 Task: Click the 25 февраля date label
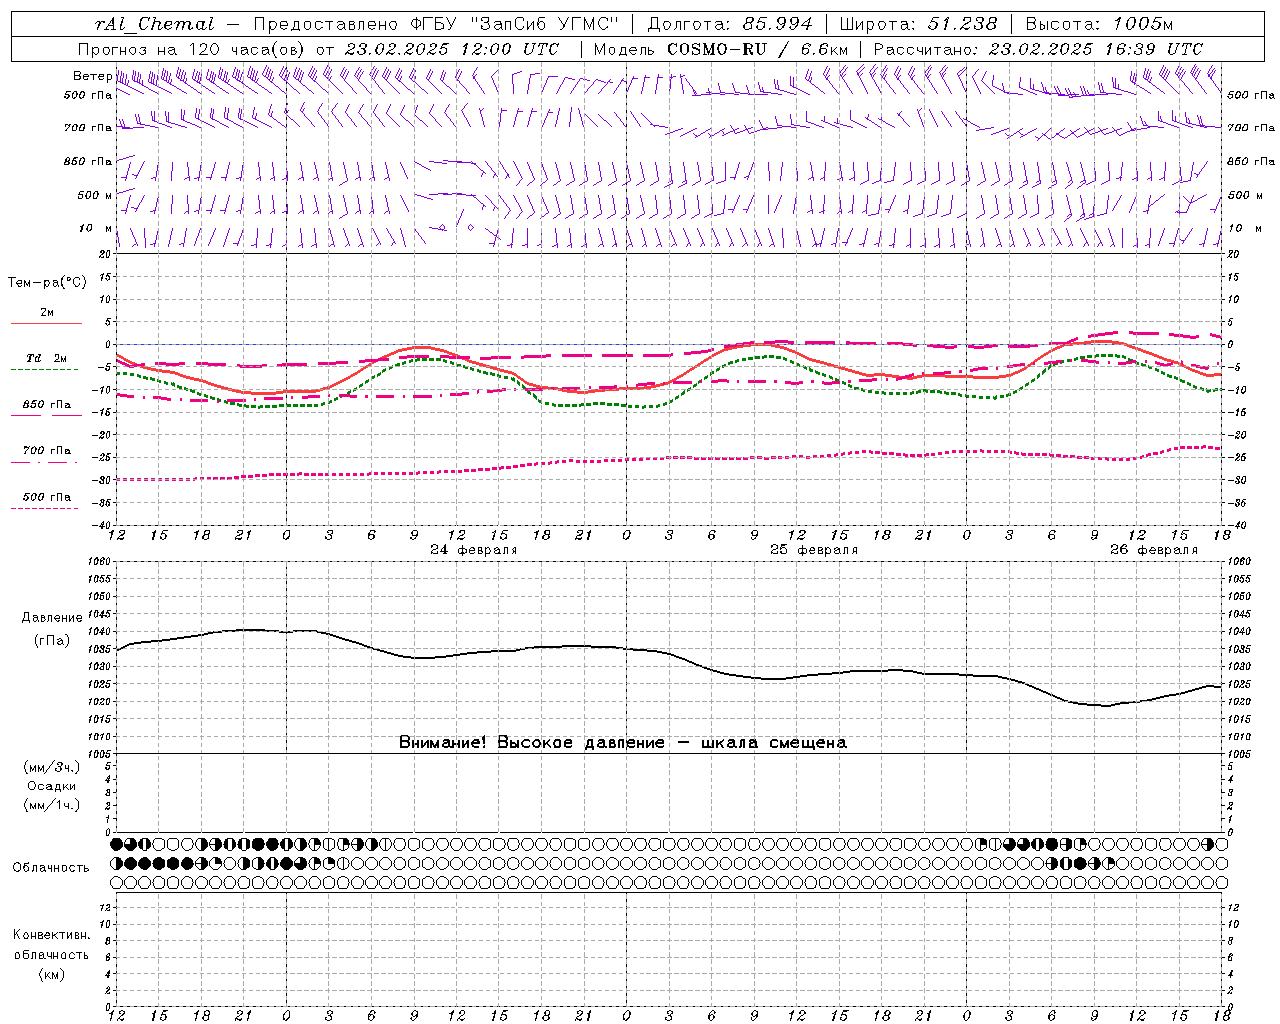pyautogui.click(x=814, y=550)
